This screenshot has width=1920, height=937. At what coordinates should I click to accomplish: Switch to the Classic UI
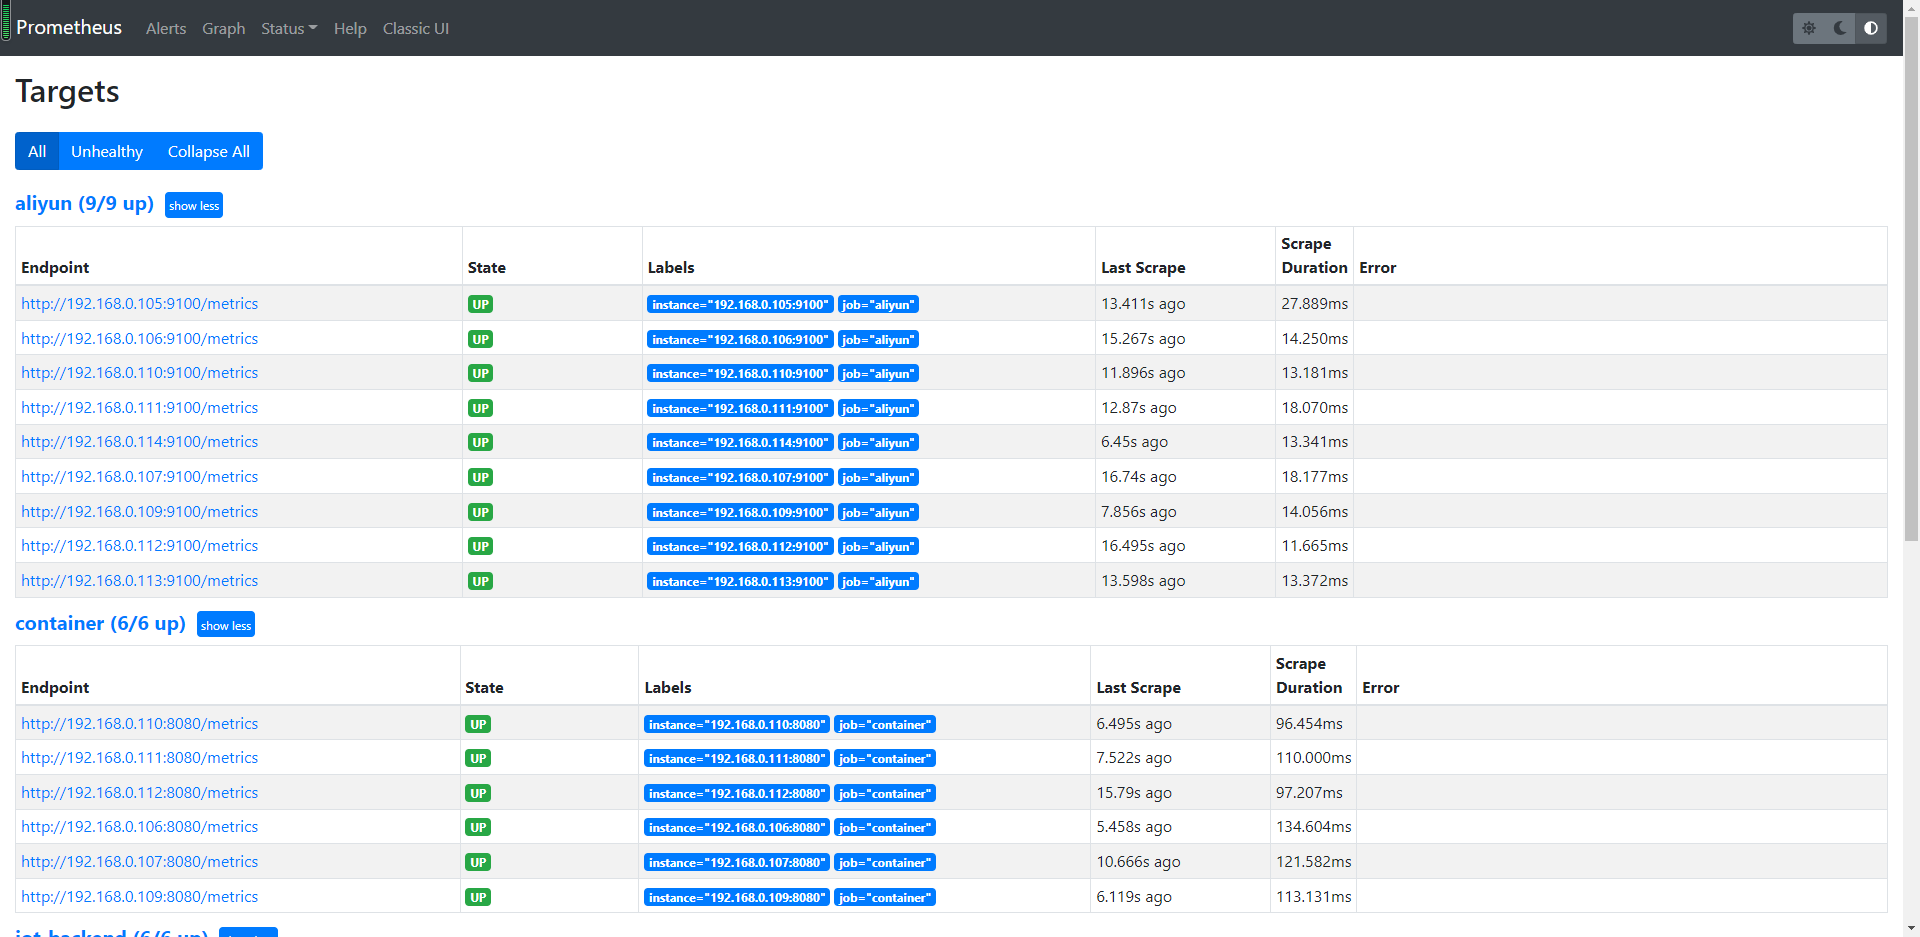click(416, 28)
